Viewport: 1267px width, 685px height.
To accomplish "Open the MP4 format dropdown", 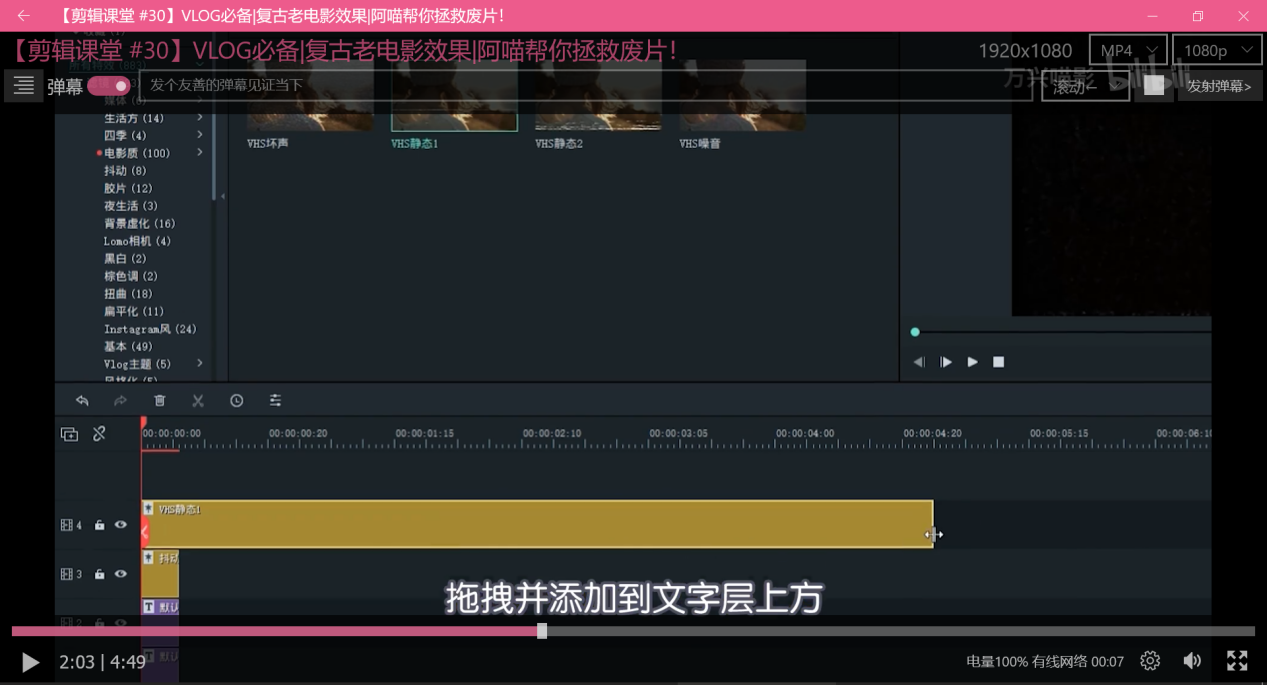I will 1127,50.
